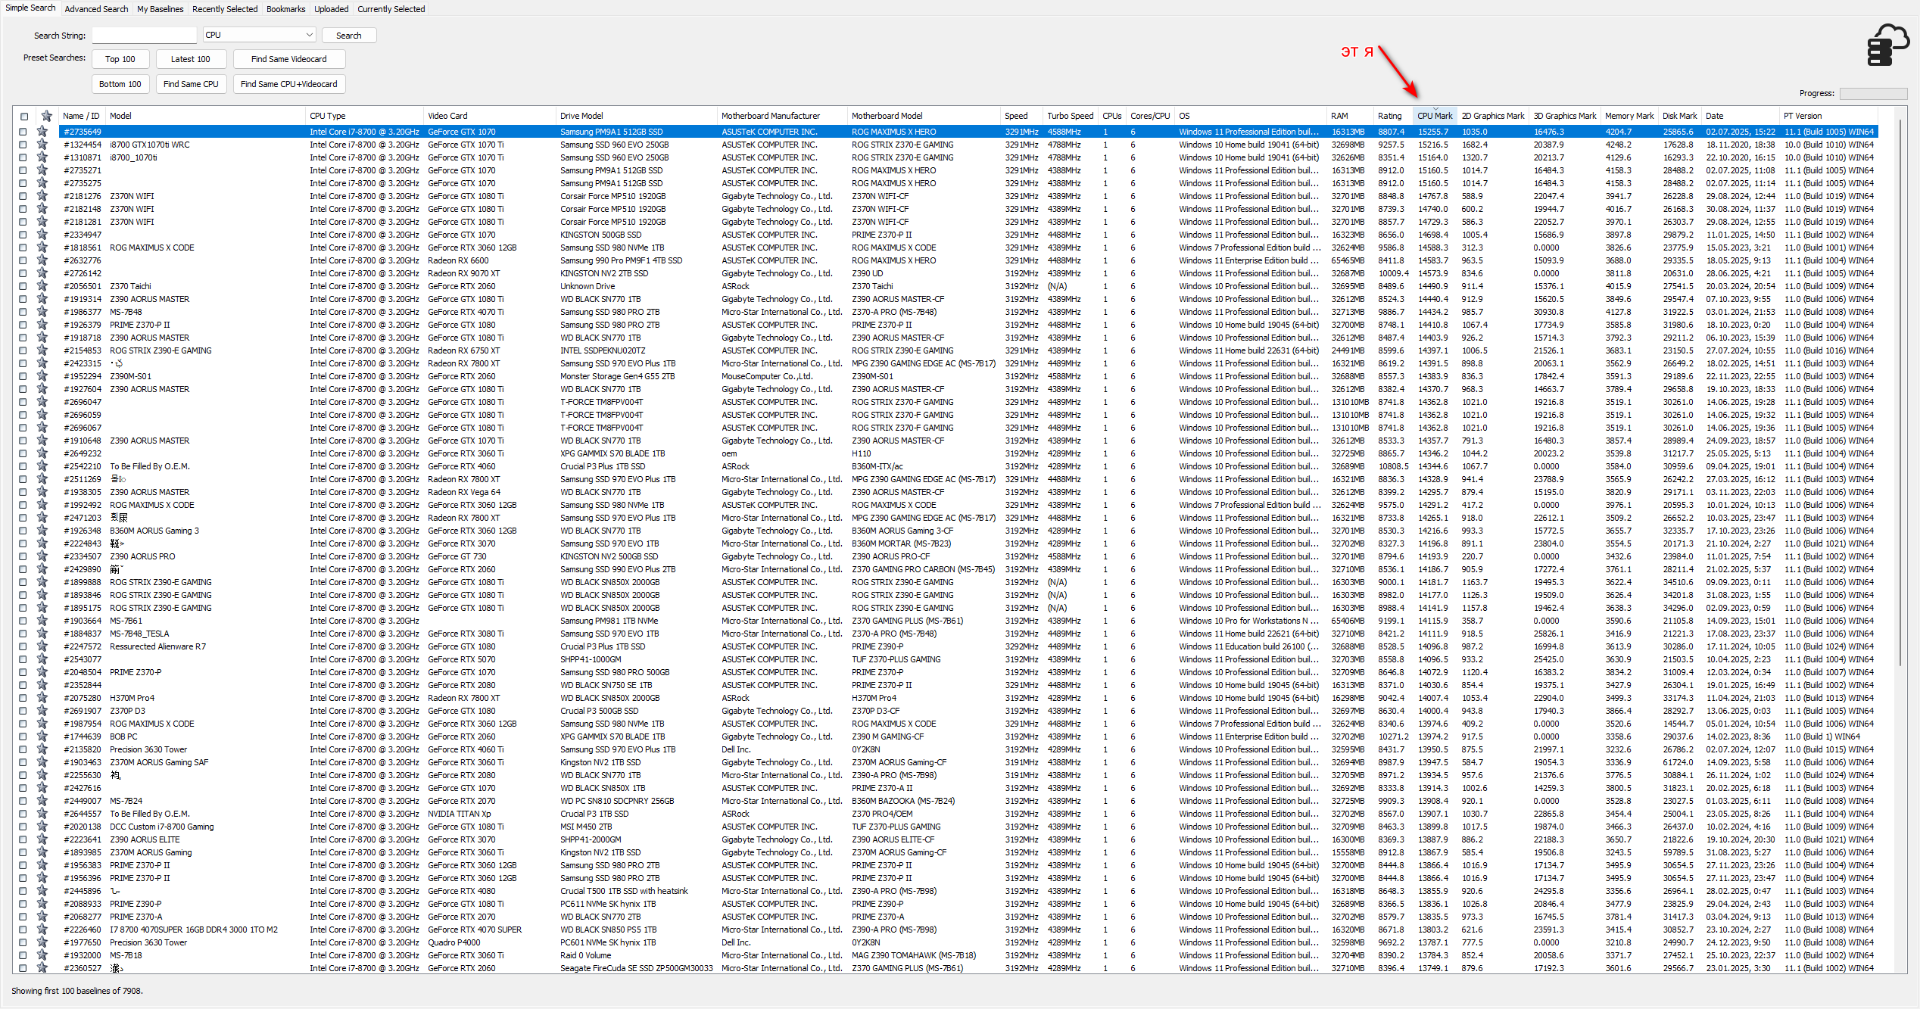Image resolution: width=1920 pixels, height=1009 pixels.
Task: Sort by the 3D Graphics Mark column
Action: pyautogui.click(x=1565, y=116)
